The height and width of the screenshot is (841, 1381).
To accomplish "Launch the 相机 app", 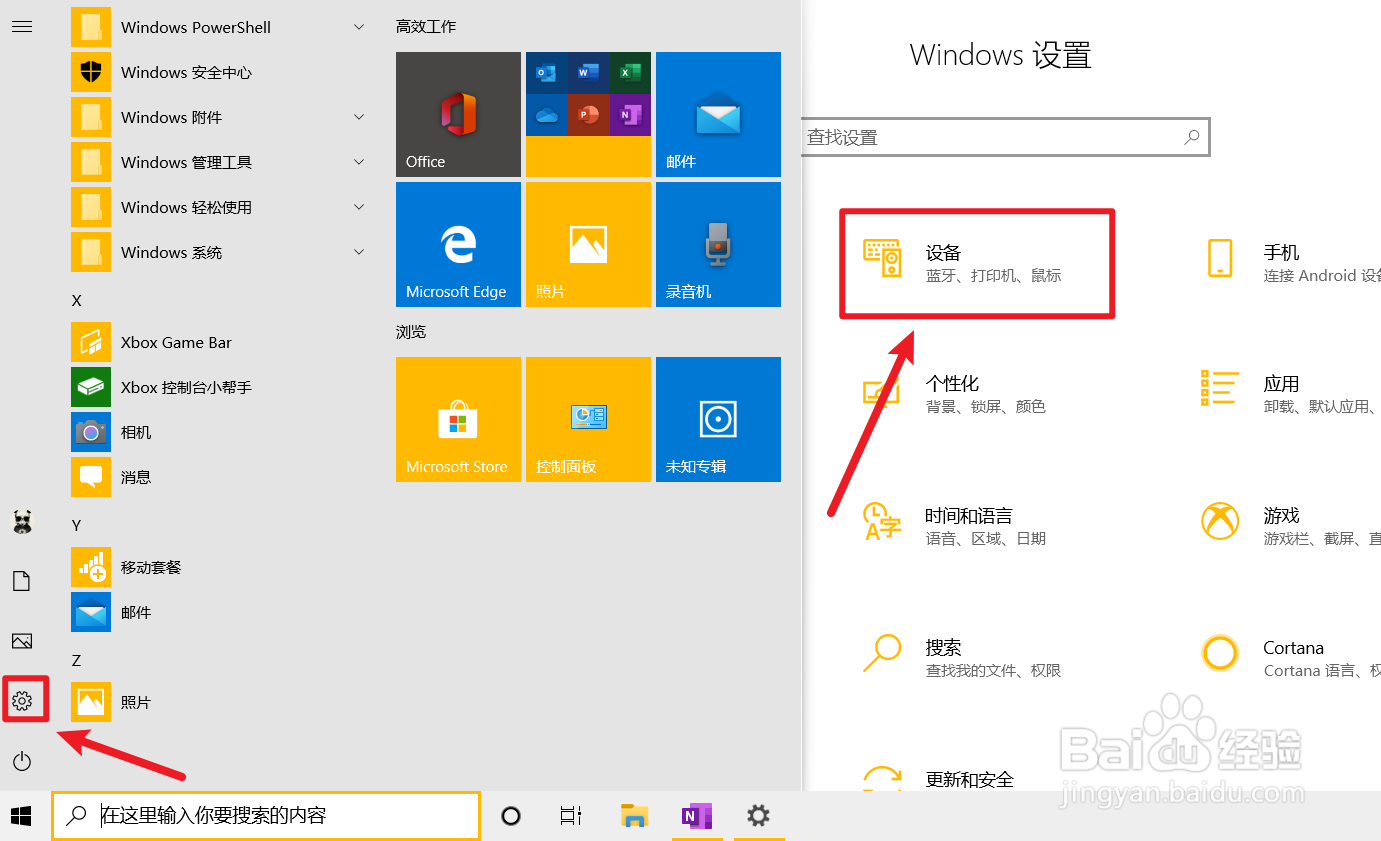I will (x=220, y=432).
